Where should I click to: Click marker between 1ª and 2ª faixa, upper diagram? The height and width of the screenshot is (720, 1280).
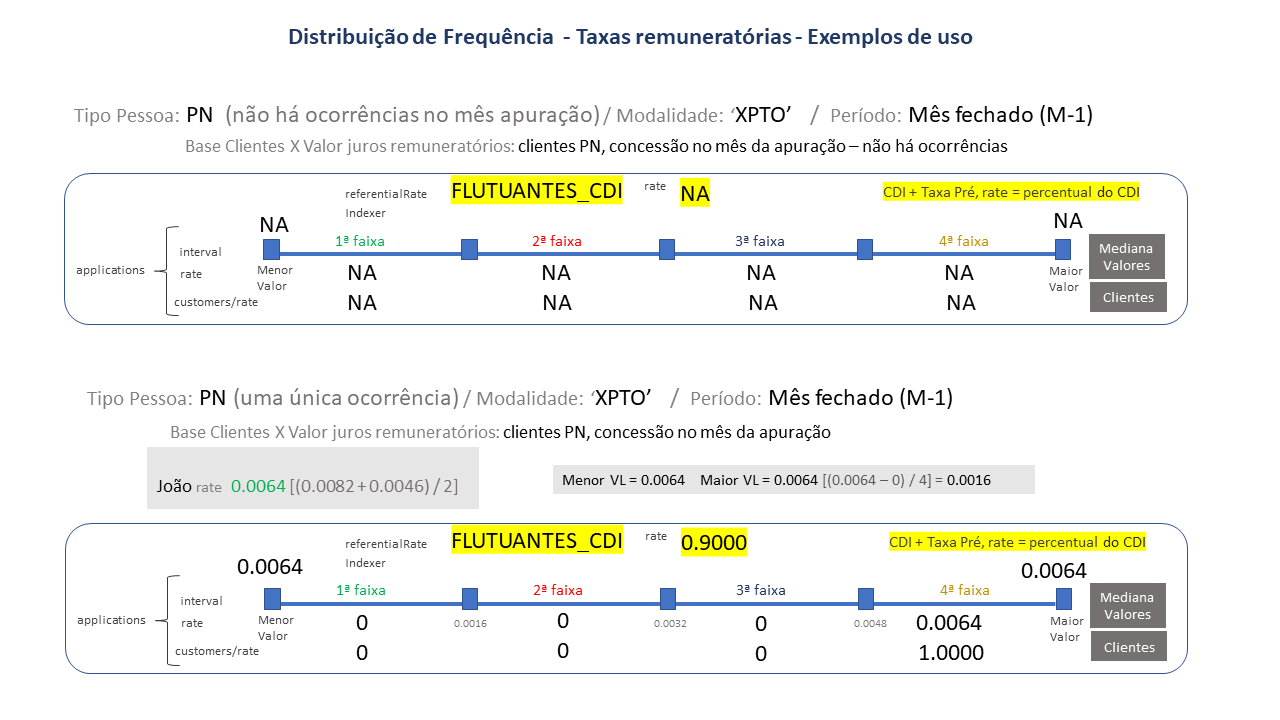click(469, 249)
